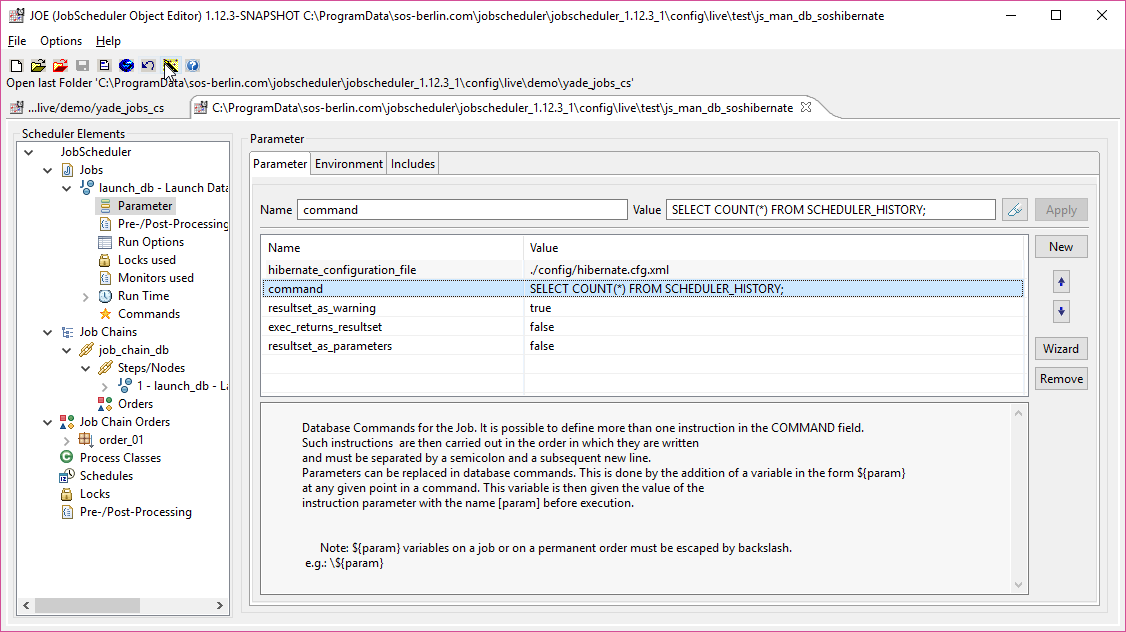Click the Run Time clock icon

[x=105, y=296]
